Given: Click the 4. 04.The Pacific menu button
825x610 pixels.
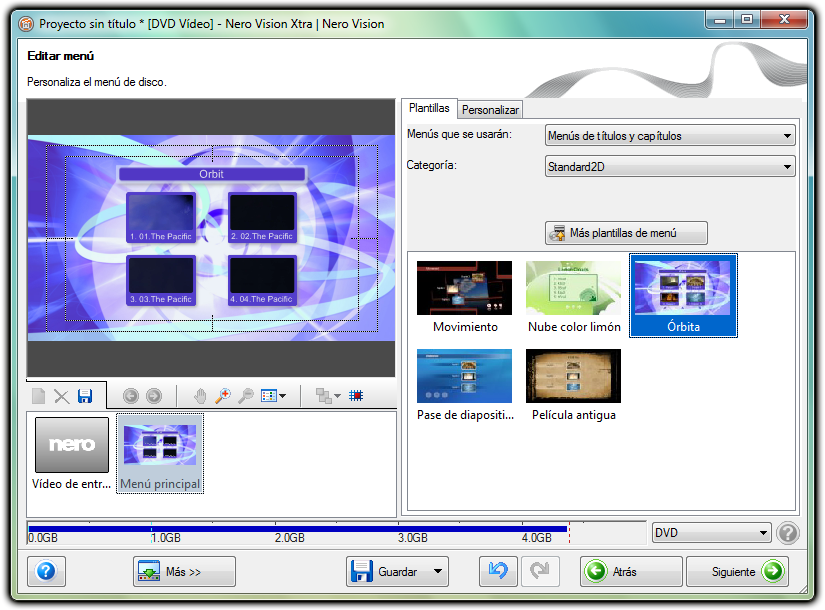Looking at the screenshot, I should tap(262, 281).
